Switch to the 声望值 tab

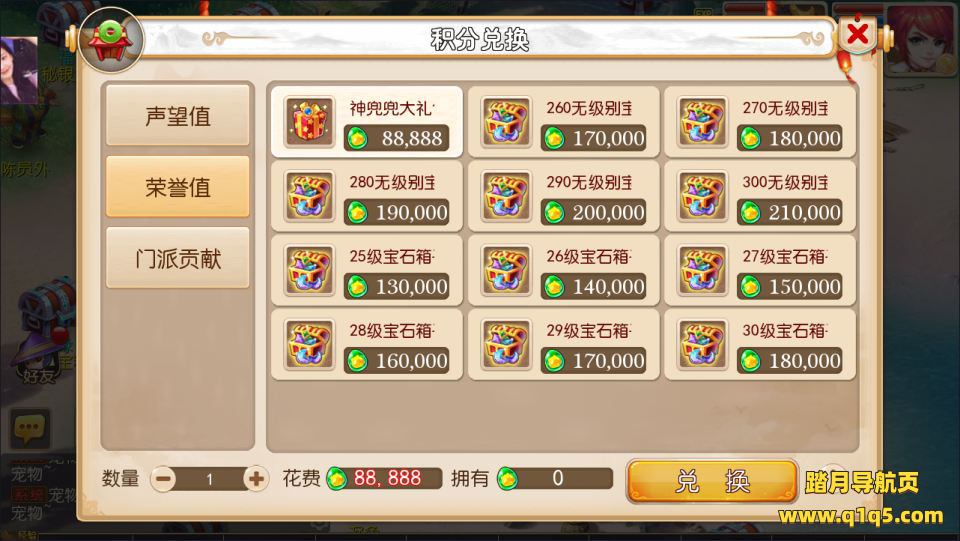(178, 115)
